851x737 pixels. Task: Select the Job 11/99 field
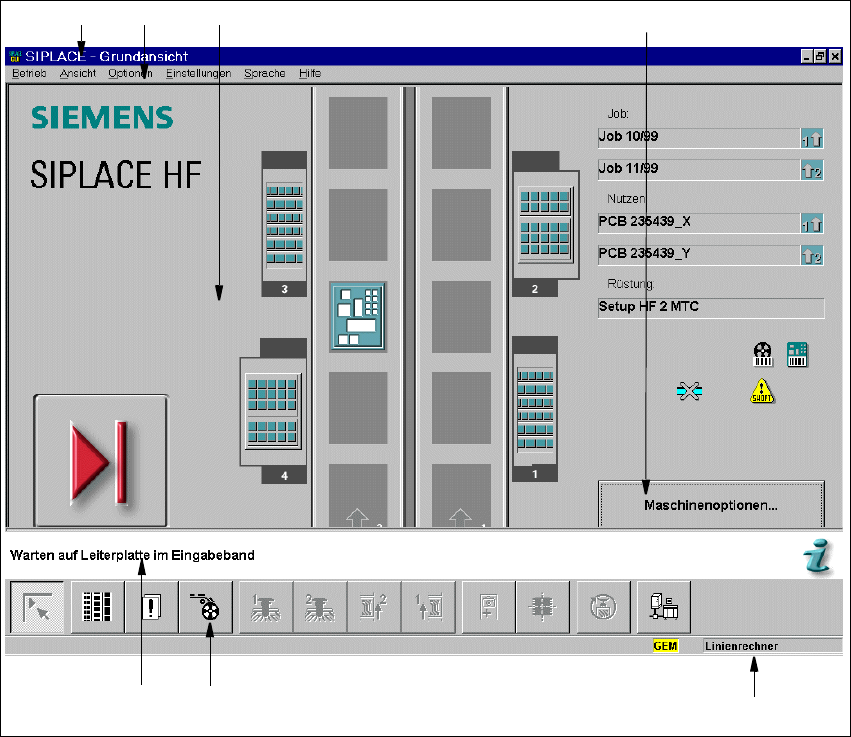699,169
